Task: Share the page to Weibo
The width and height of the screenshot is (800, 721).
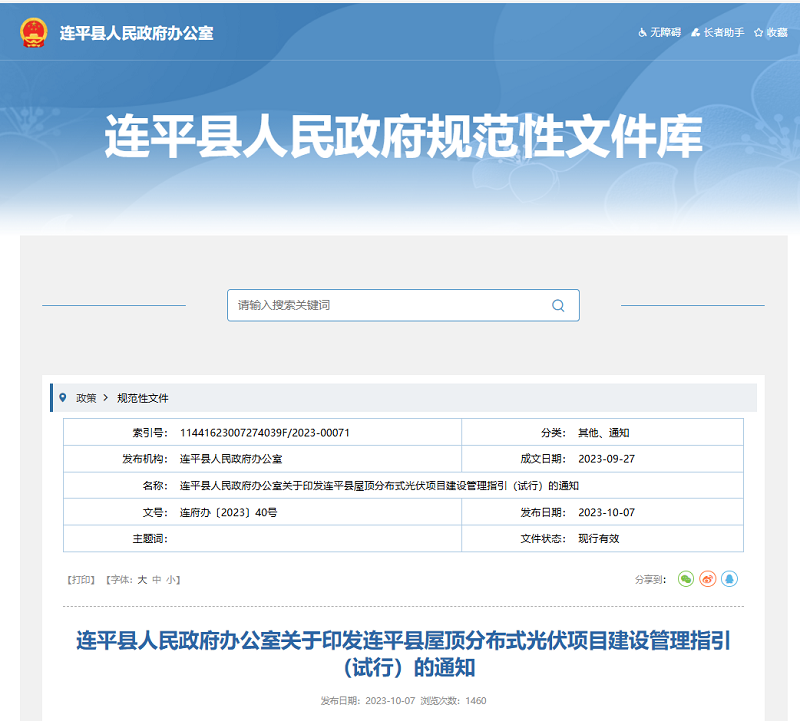Action: point(708,579)
